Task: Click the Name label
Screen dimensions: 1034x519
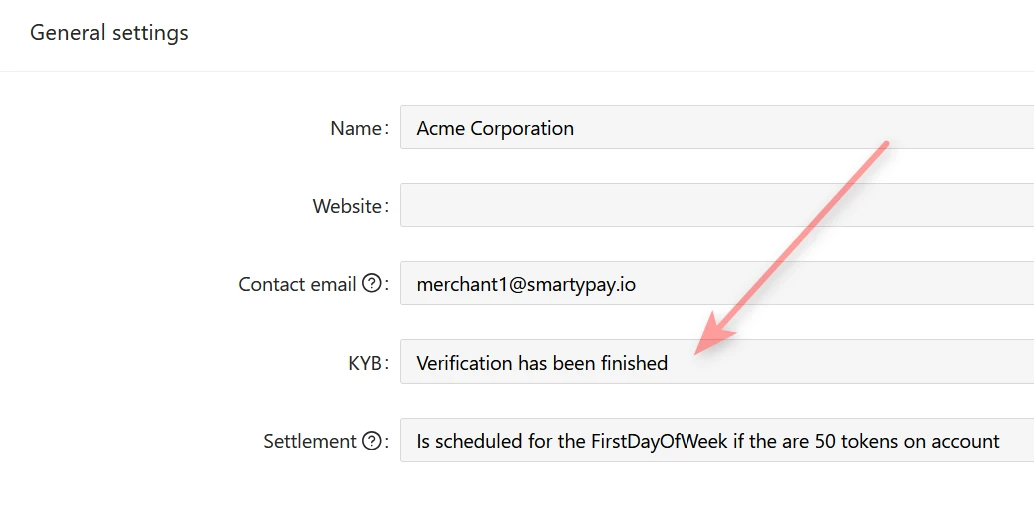Action: click(356, 128)
